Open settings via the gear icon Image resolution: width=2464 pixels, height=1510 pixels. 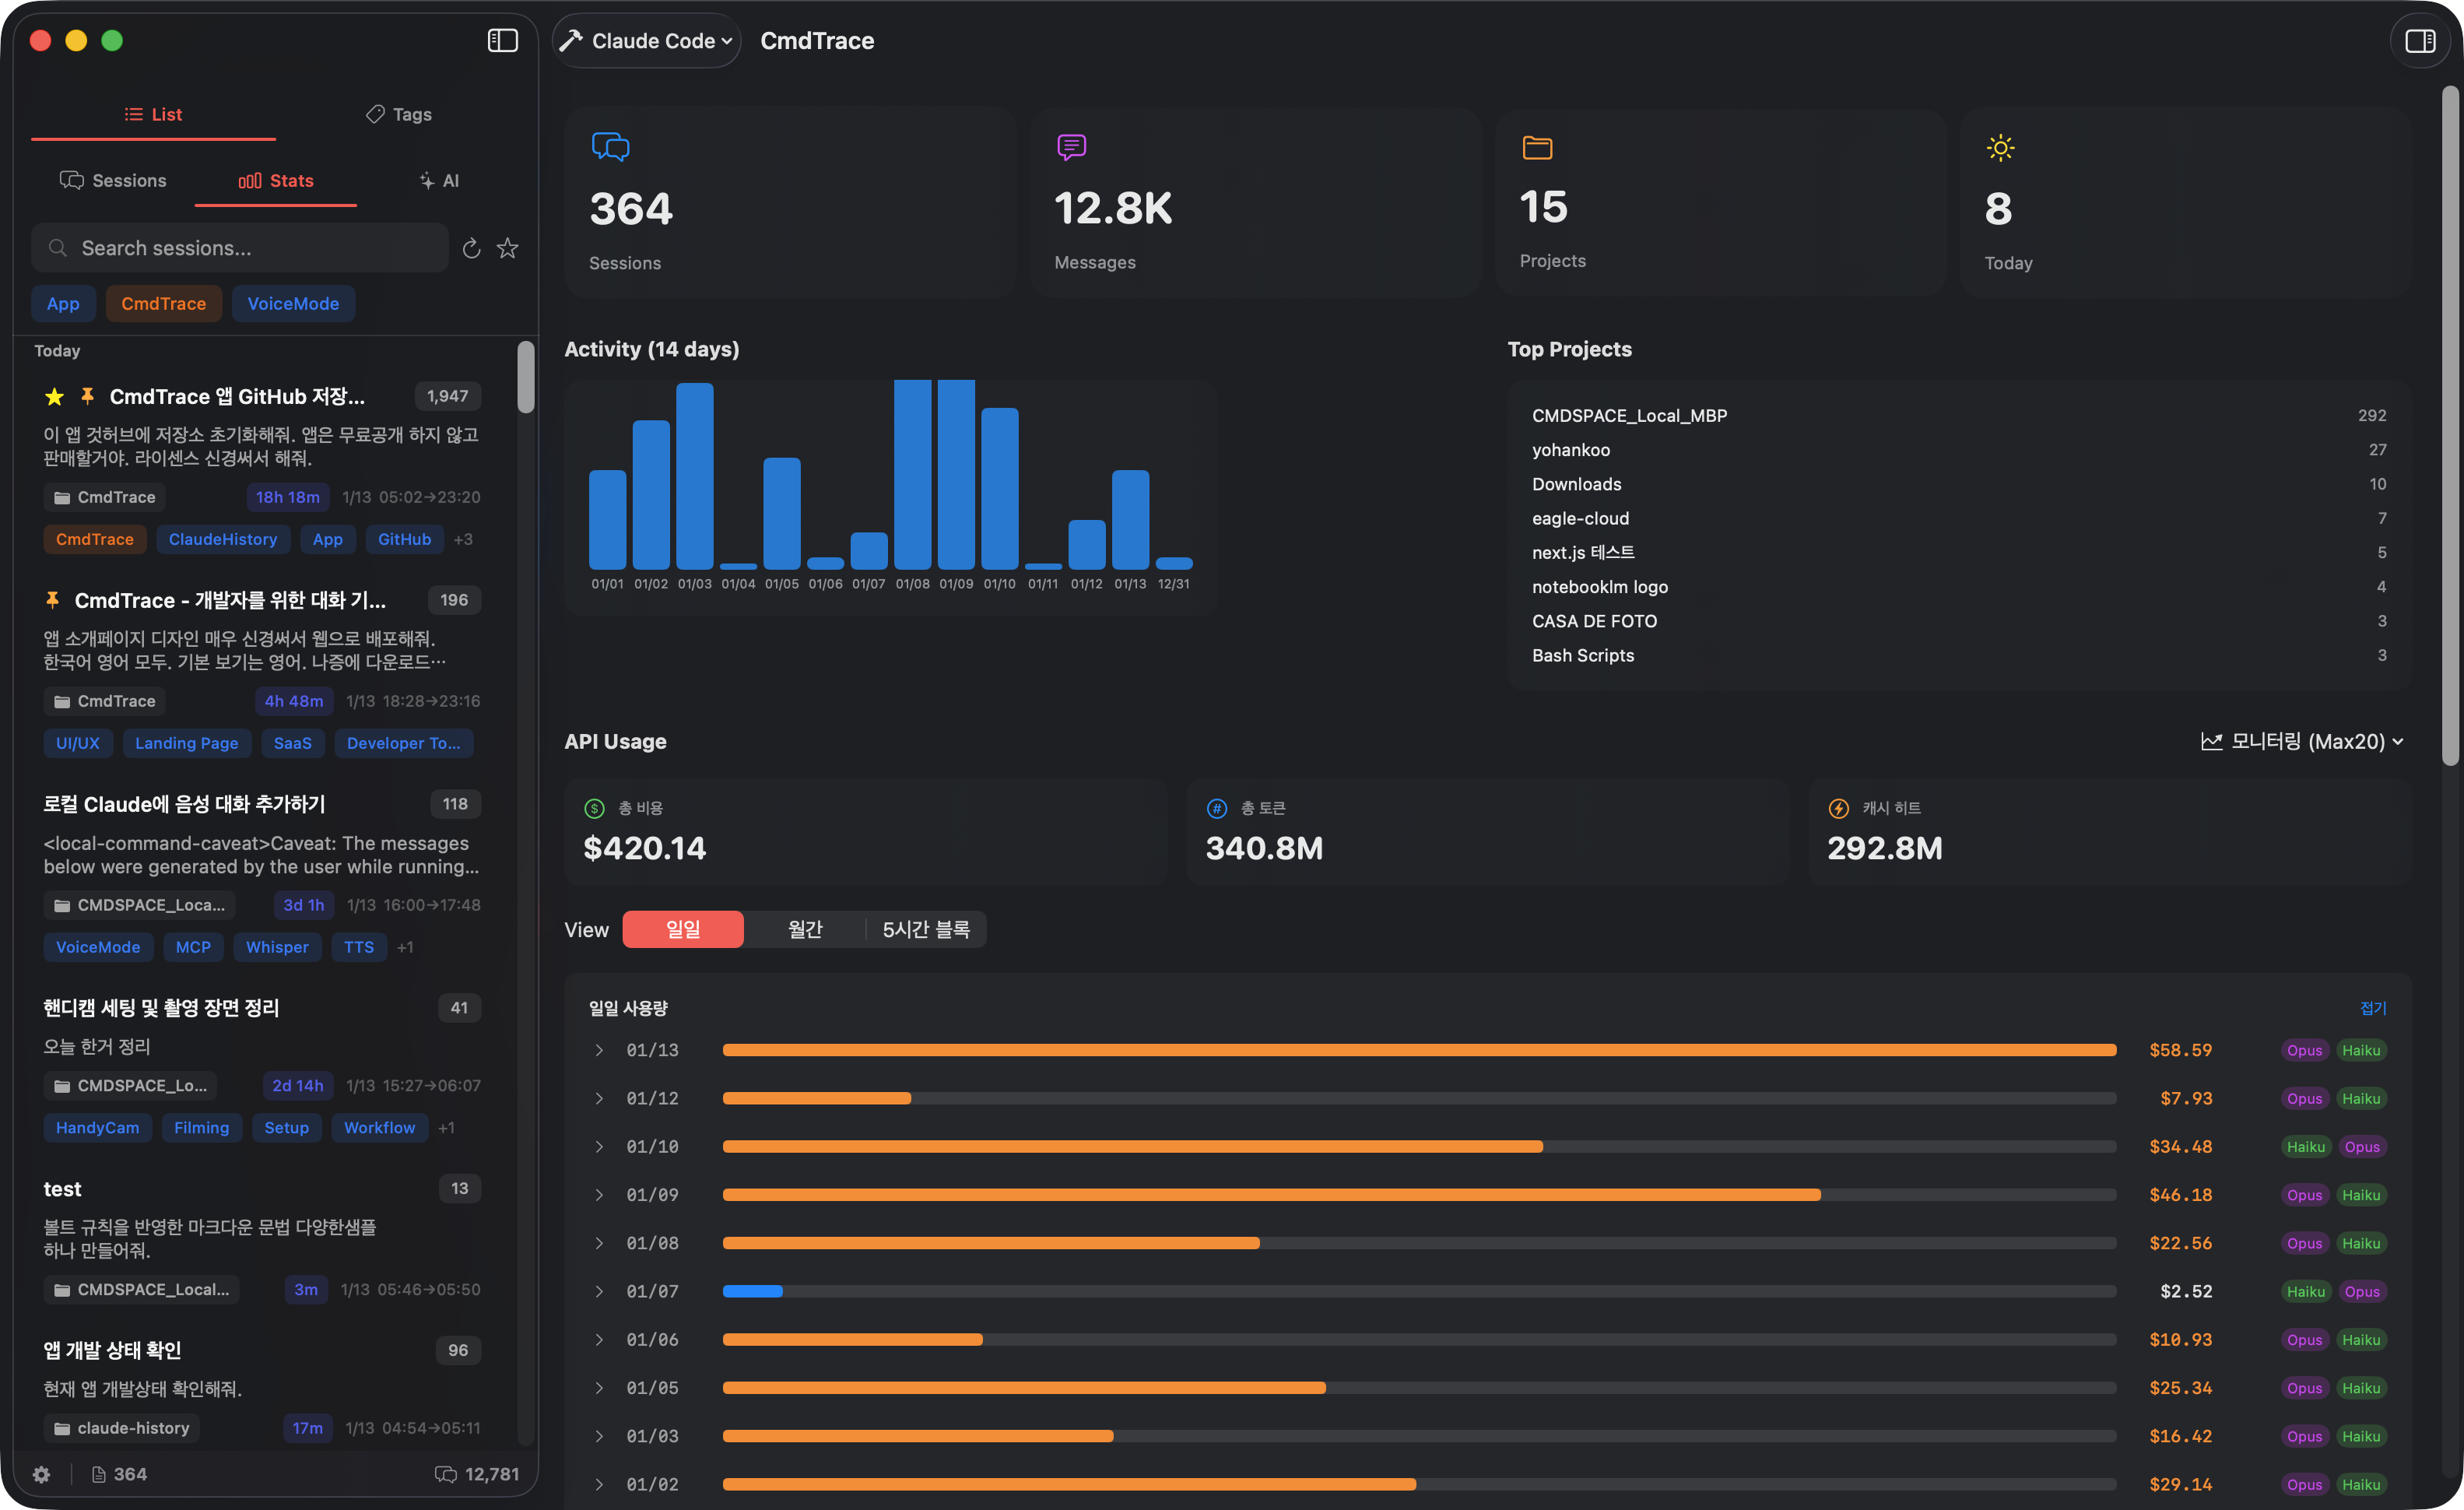(41, 1474)
